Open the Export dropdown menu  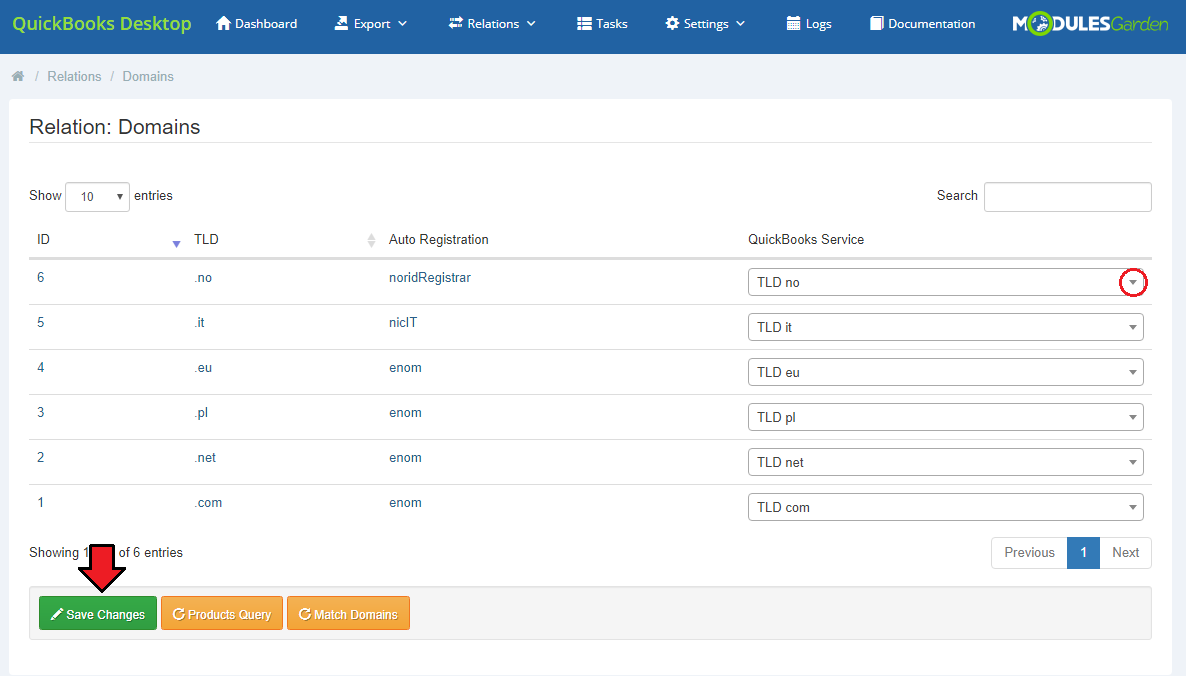371,24
